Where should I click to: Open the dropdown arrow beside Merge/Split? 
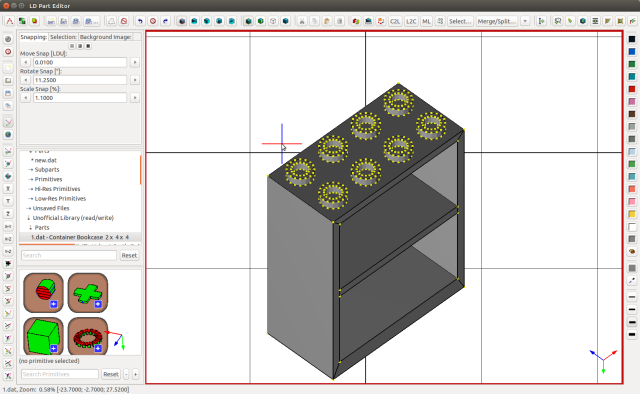(x=525, y=21)
